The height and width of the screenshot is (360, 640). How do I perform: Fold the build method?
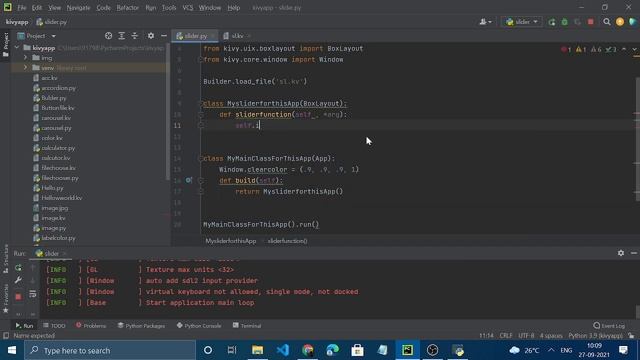tap(200, 180)
